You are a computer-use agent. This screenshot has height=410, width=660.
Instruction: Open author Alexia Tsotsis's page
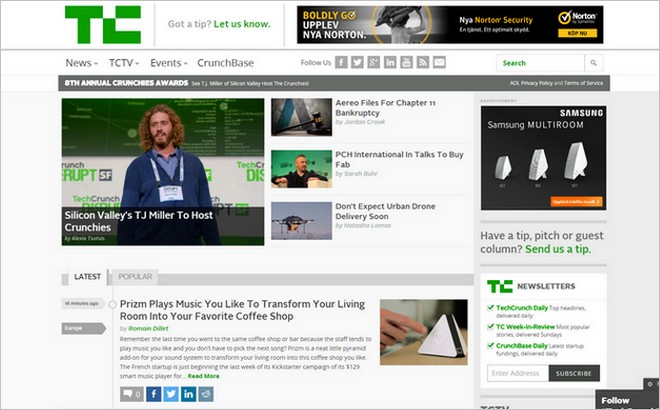click(x=88, y=238)
